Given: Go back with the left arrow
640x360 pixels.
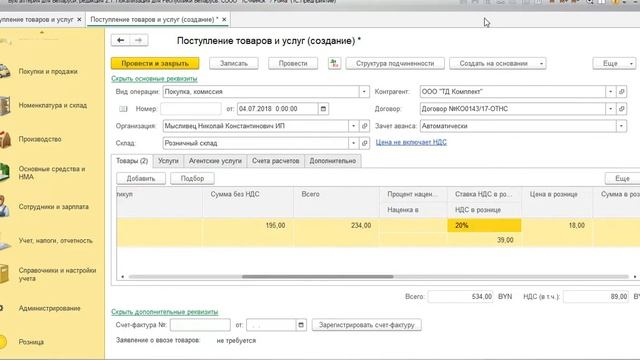Looking at the screenshot, I should [x=120, y=40].
